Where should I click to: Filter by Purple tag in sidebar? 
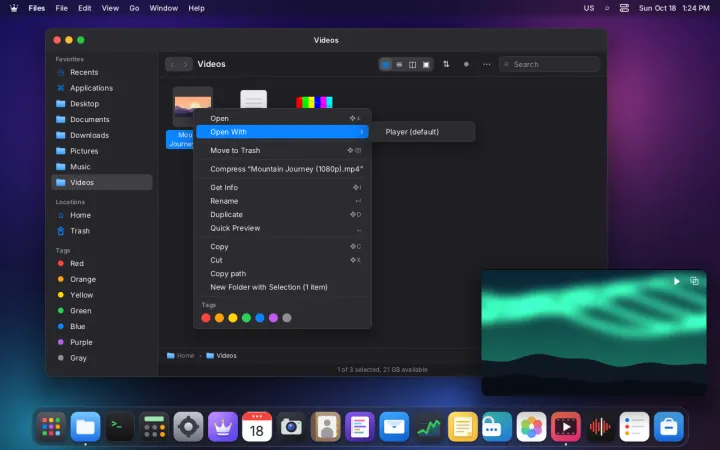[101, 342]
